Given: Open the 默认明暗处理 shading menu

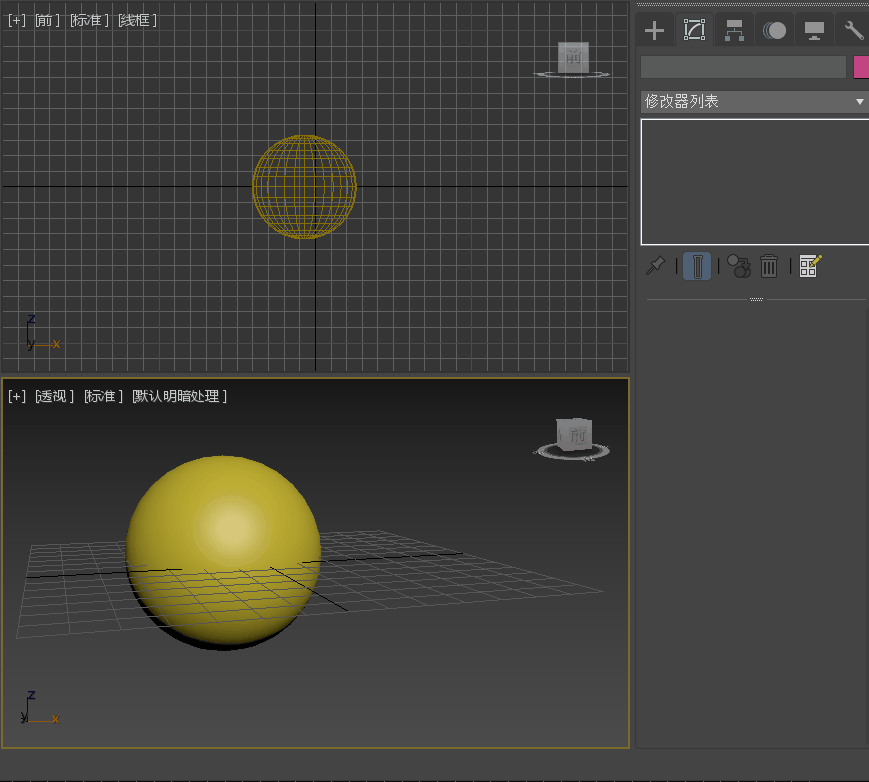Looking at the screenshot, I should point(180,396).
